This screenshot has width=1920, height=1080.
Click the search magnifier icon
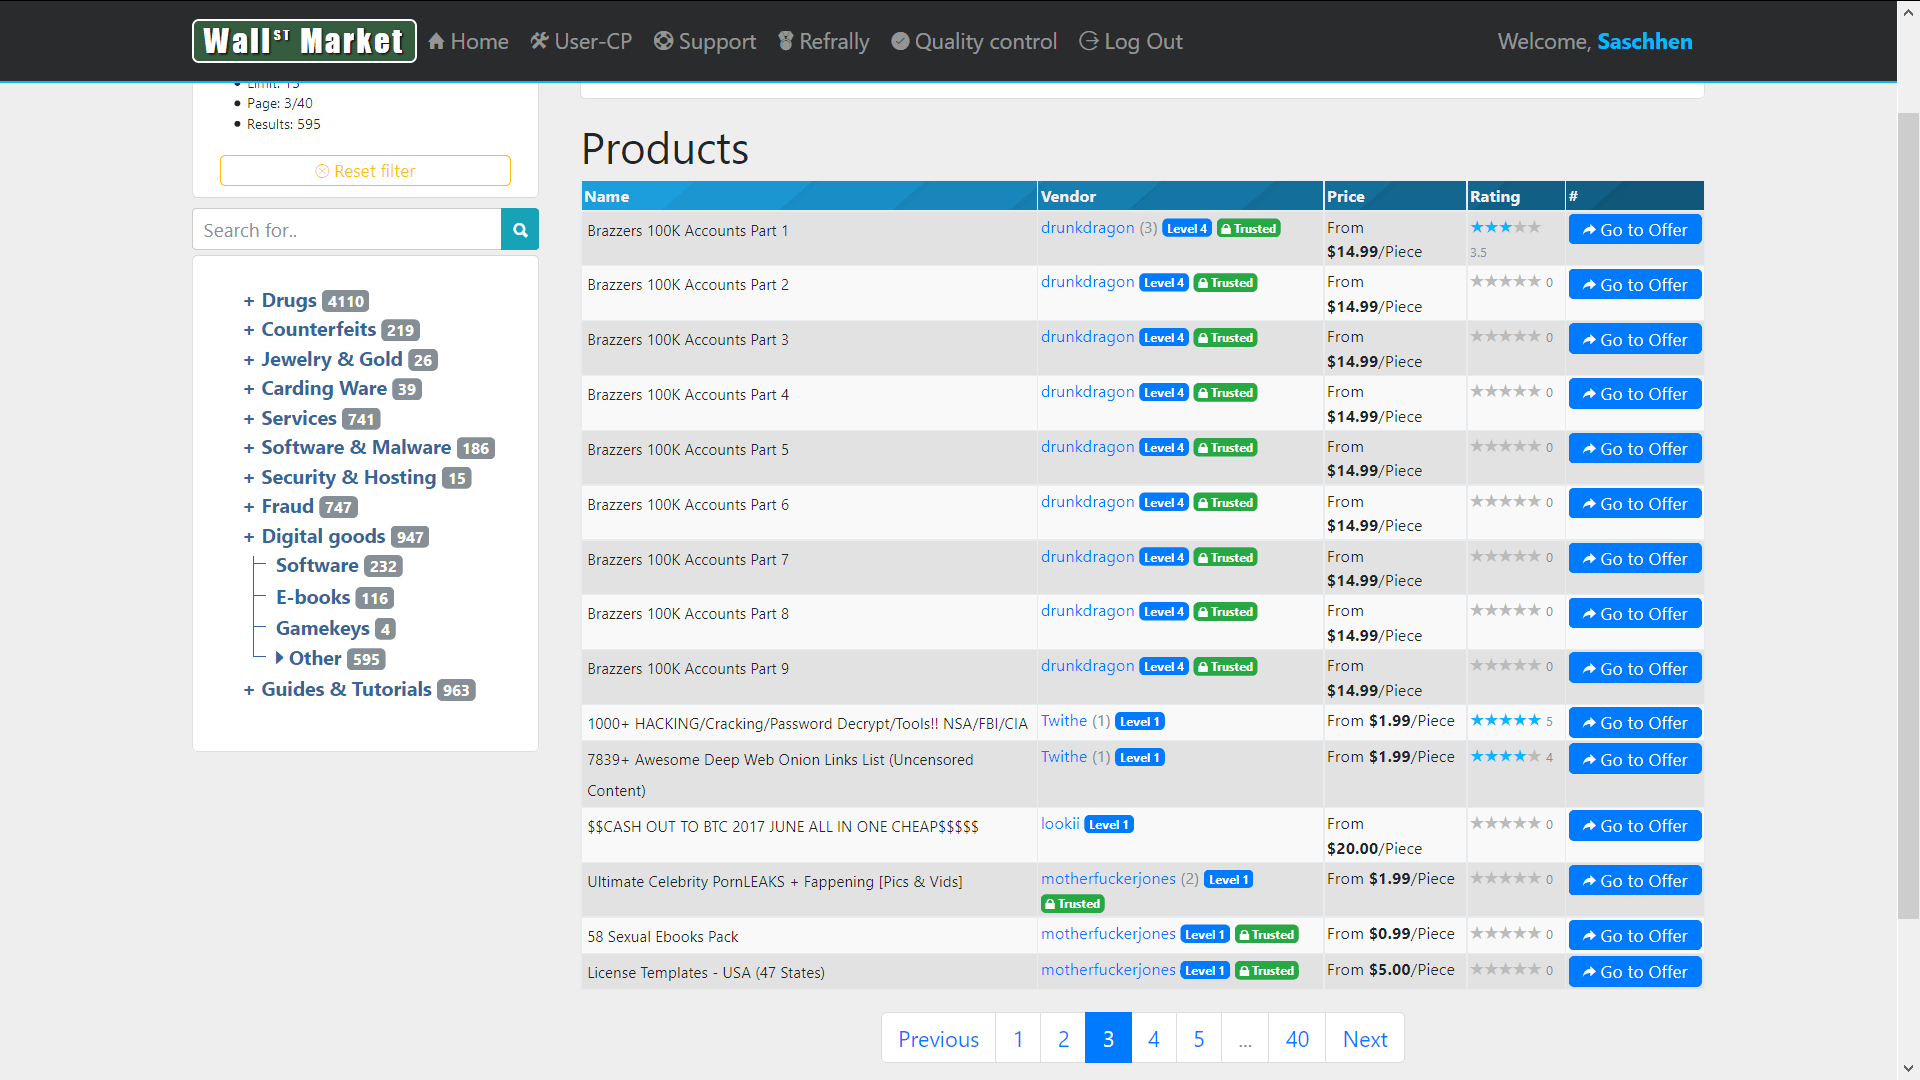pos(520,231)
